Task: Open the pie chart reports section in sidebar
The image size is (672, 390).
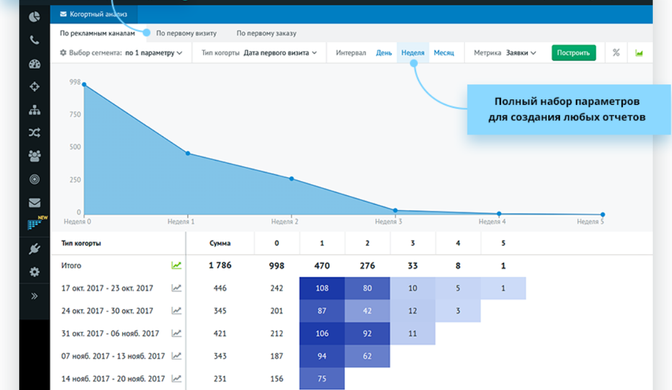Action: [x=34, y=17]
